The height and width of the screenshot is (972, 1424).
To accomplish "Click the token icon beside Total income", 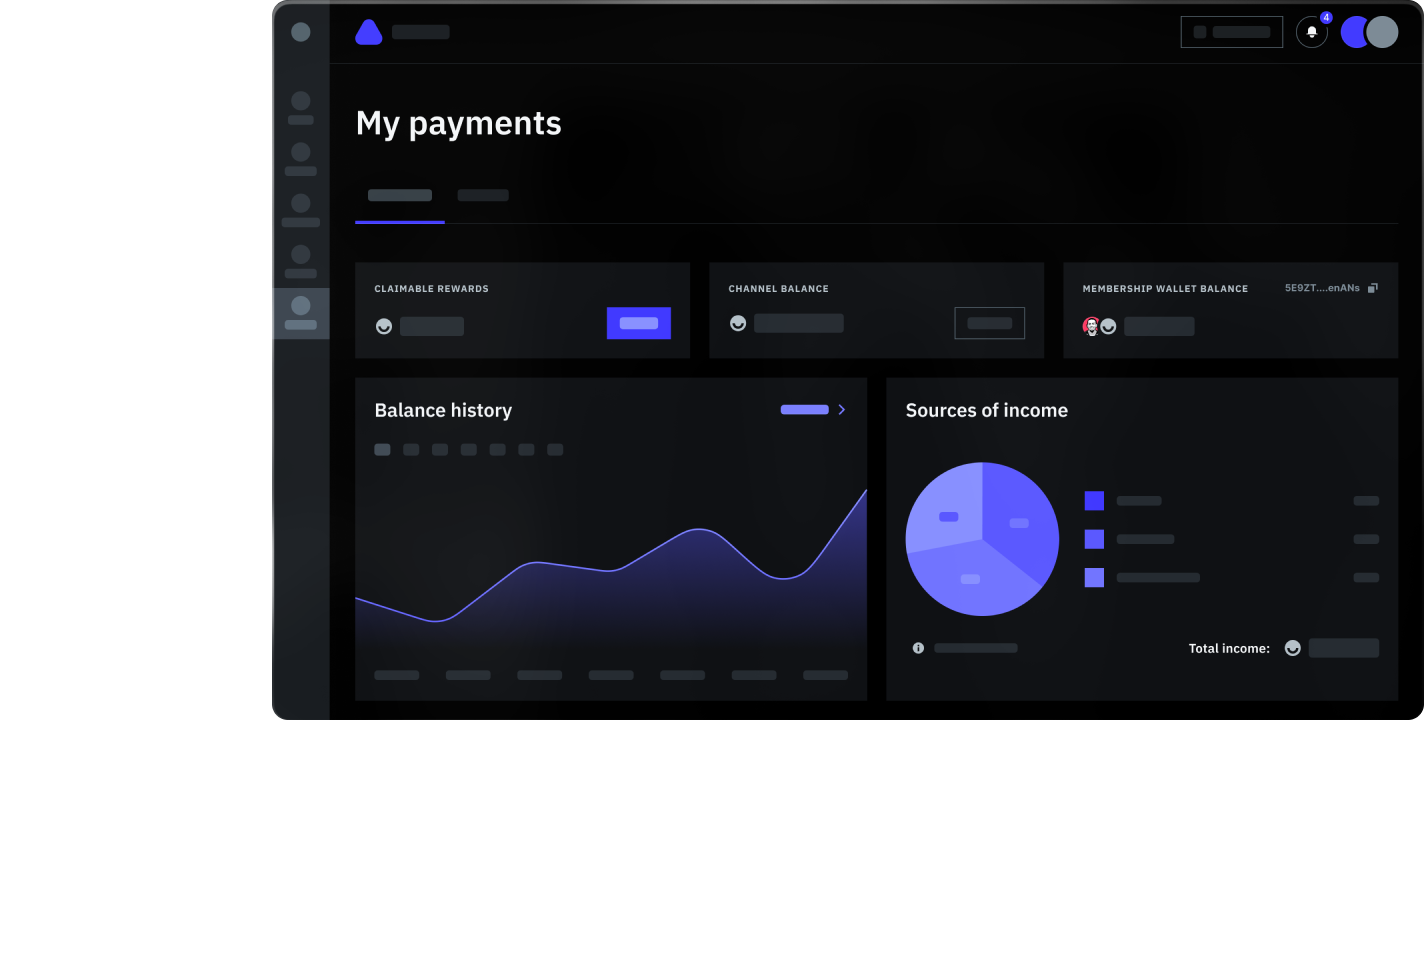I will pyautogui.click(x=1292, y=647).
